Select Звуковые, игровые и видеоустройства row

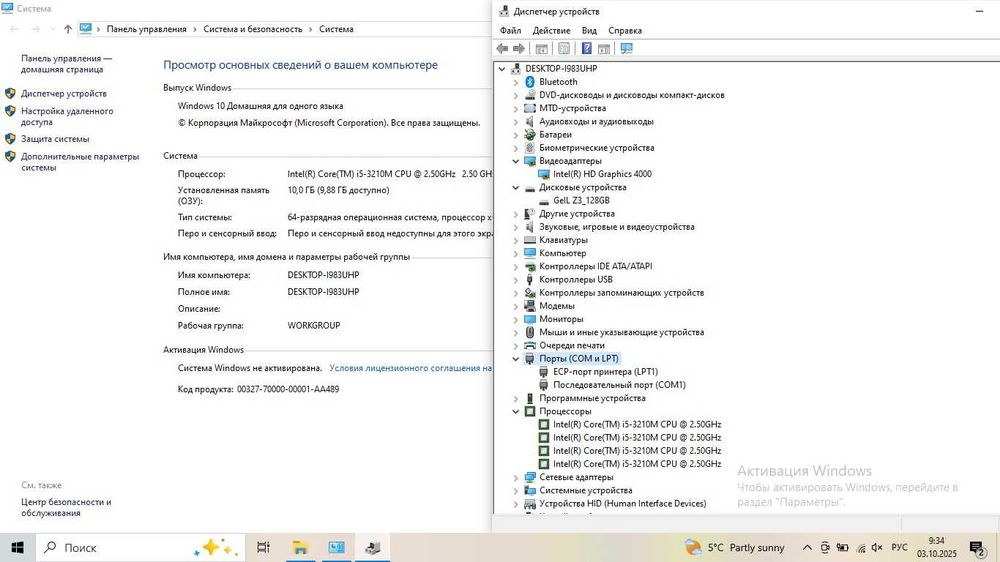tap(616, 226)
